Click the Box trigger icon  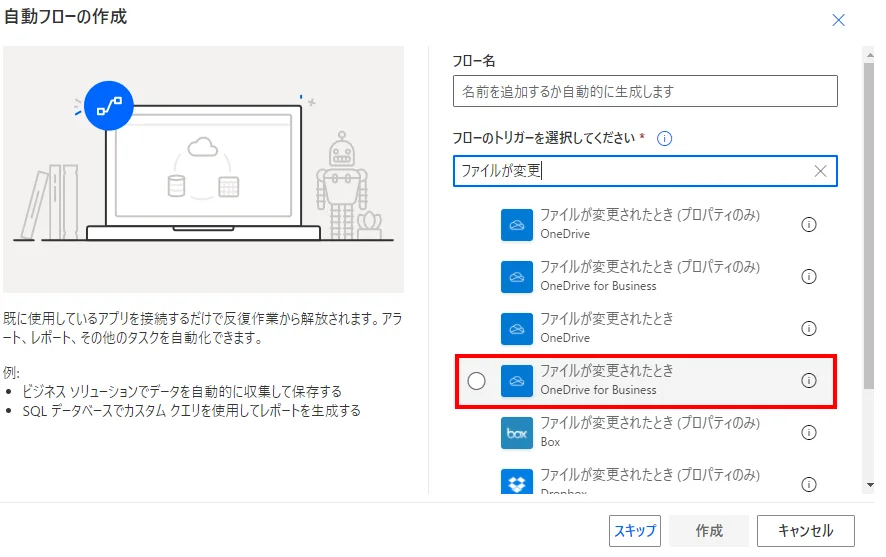point(516,433)
